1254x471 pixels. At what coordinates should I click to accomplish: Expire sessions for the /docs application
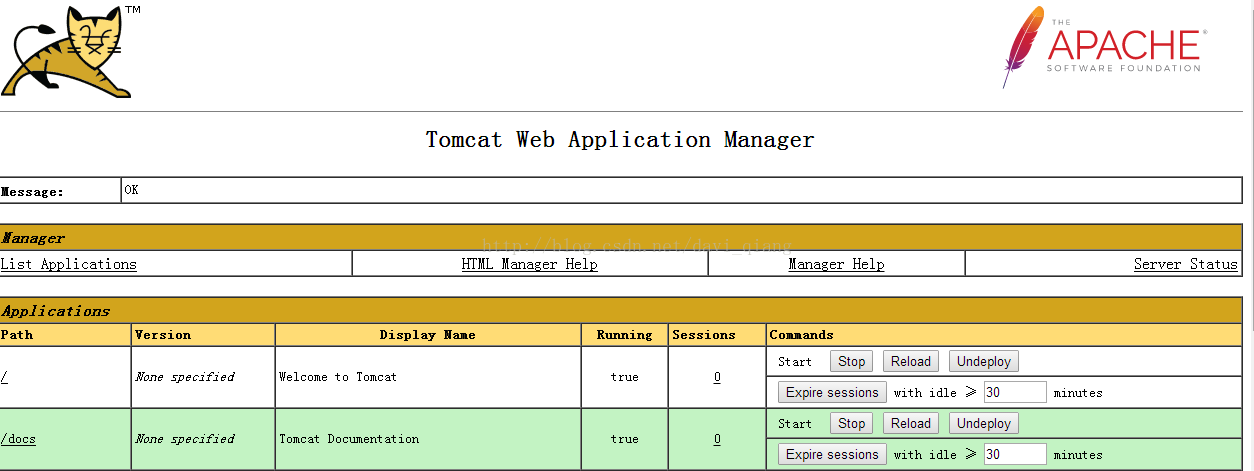pos(832,455)
